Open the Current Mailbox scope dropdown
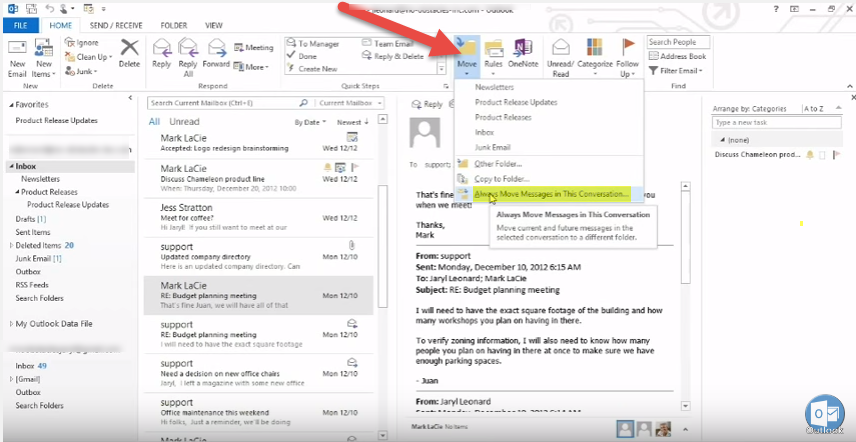The image size is (856, 442). [349, 103]
